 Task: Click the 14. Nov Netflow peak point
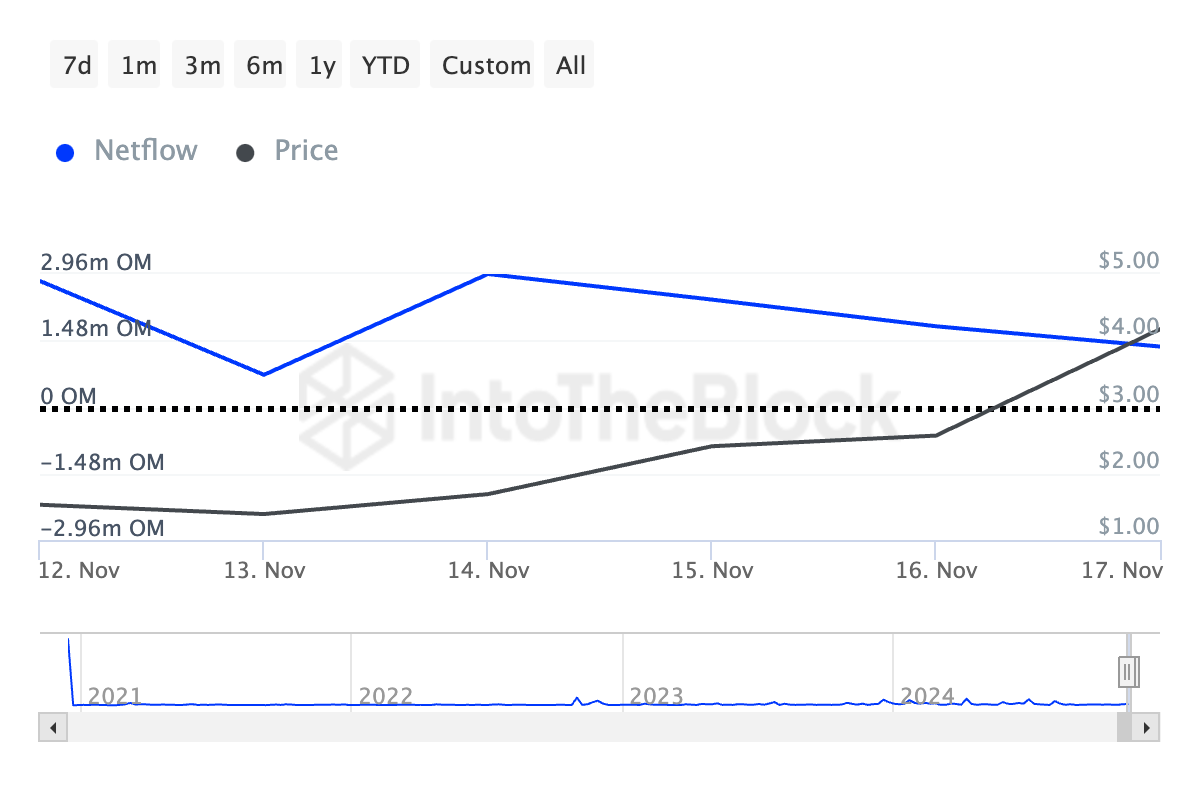click(x=487, y=274)
